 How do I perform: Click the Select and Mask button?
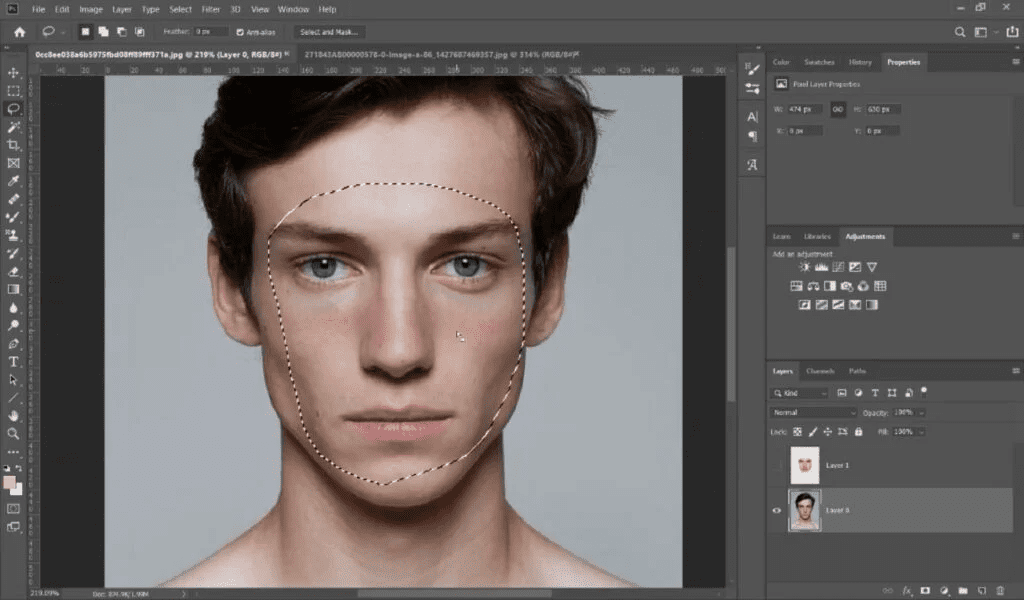[329, 32]
